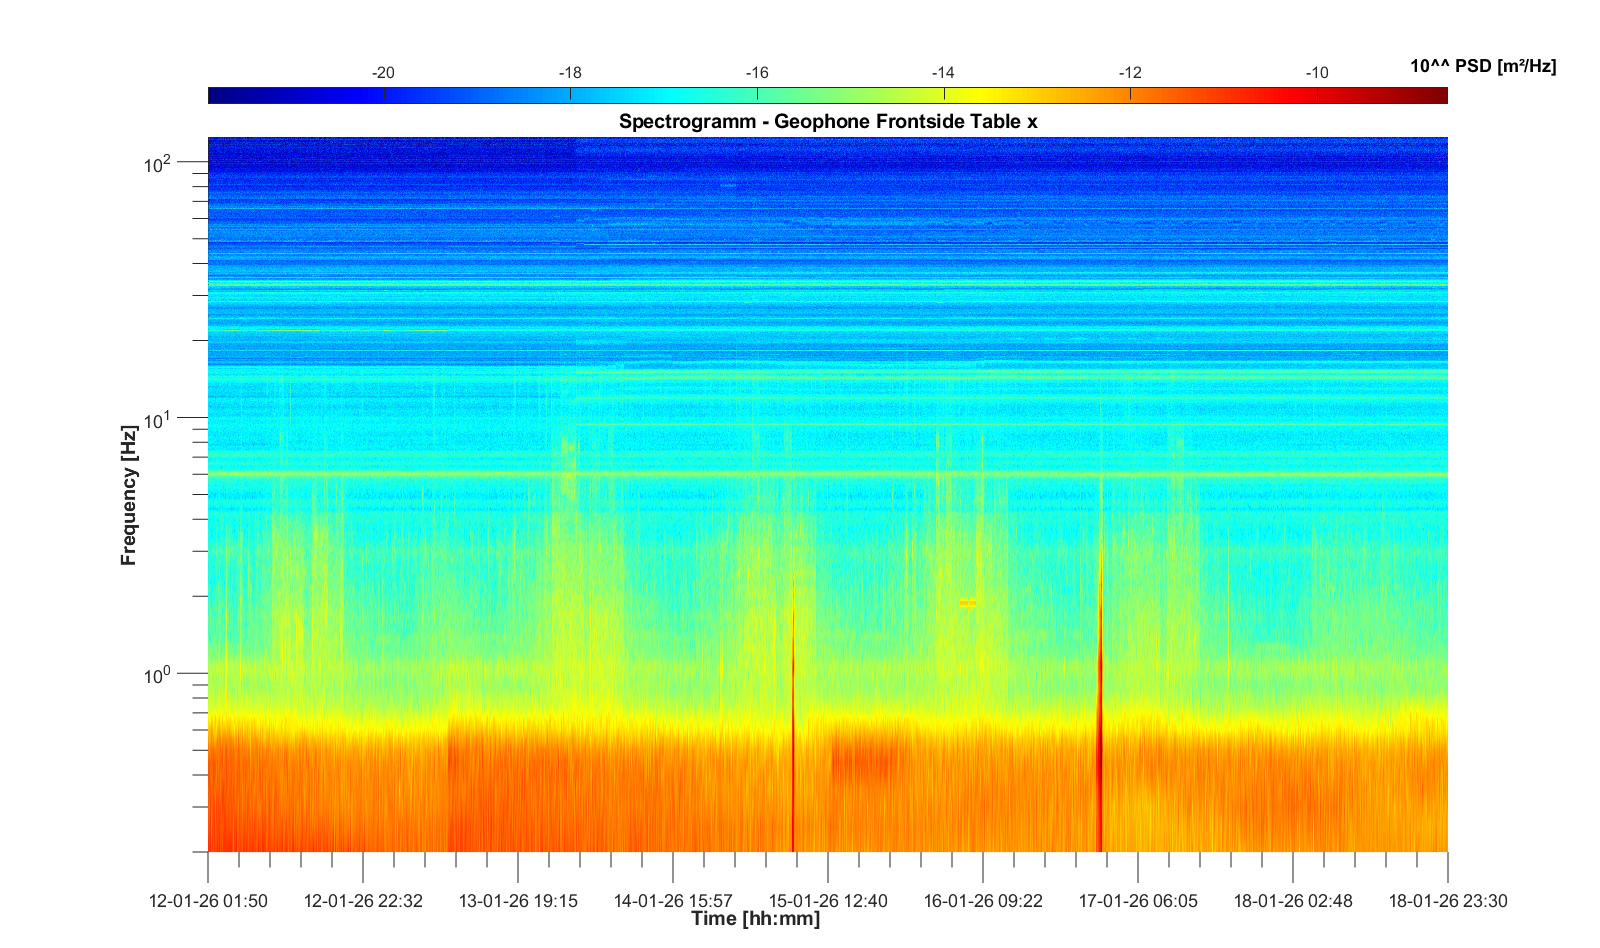
Task: Click the 'Time [hh:mm]' x-axis label
Action: tap(755, 919)
